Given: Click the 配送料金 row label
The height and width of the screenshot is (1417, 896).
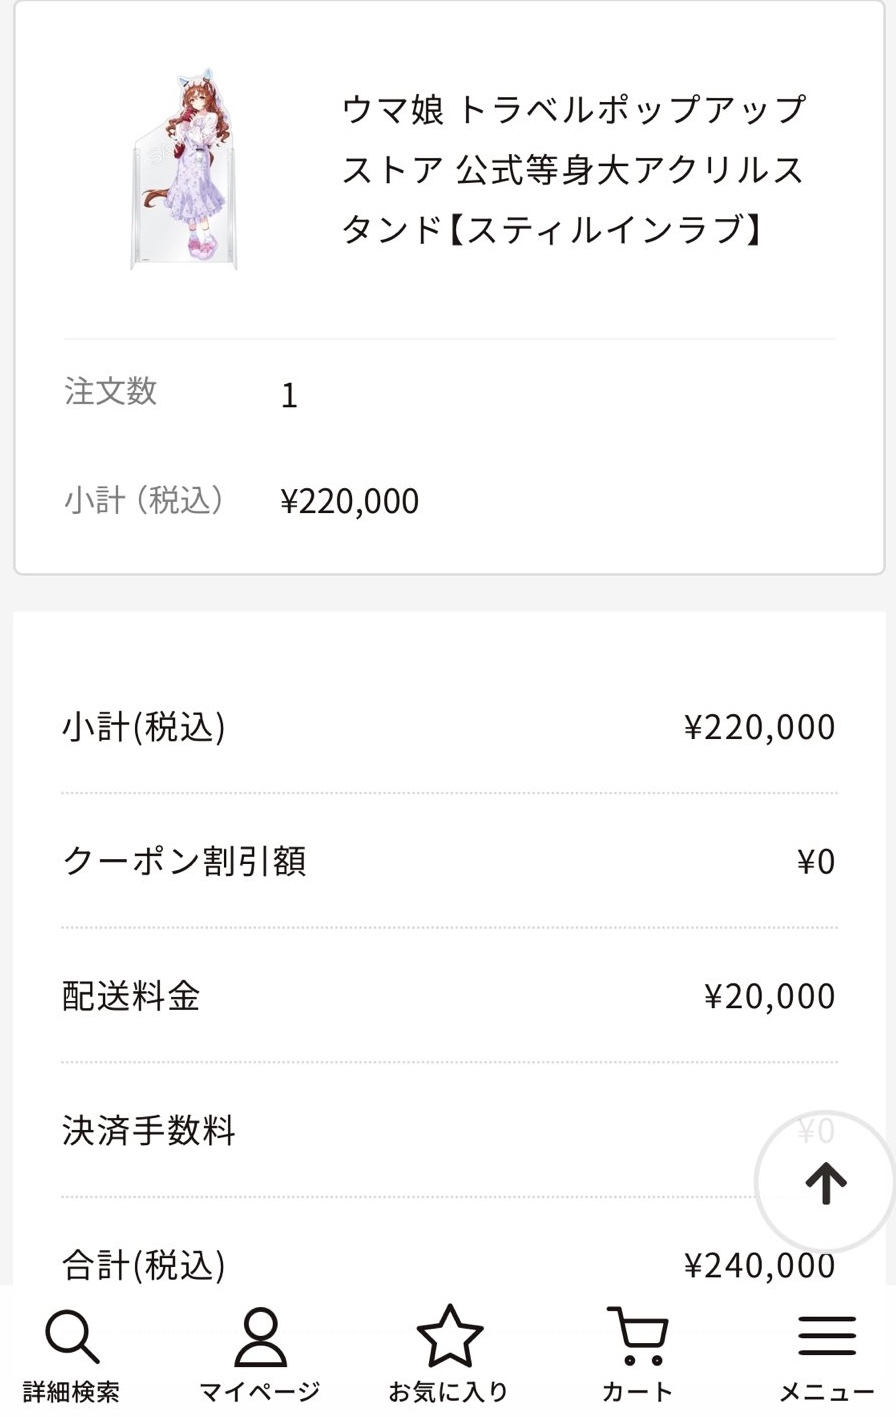Looking at the screenshot, I should pos(131,996).
